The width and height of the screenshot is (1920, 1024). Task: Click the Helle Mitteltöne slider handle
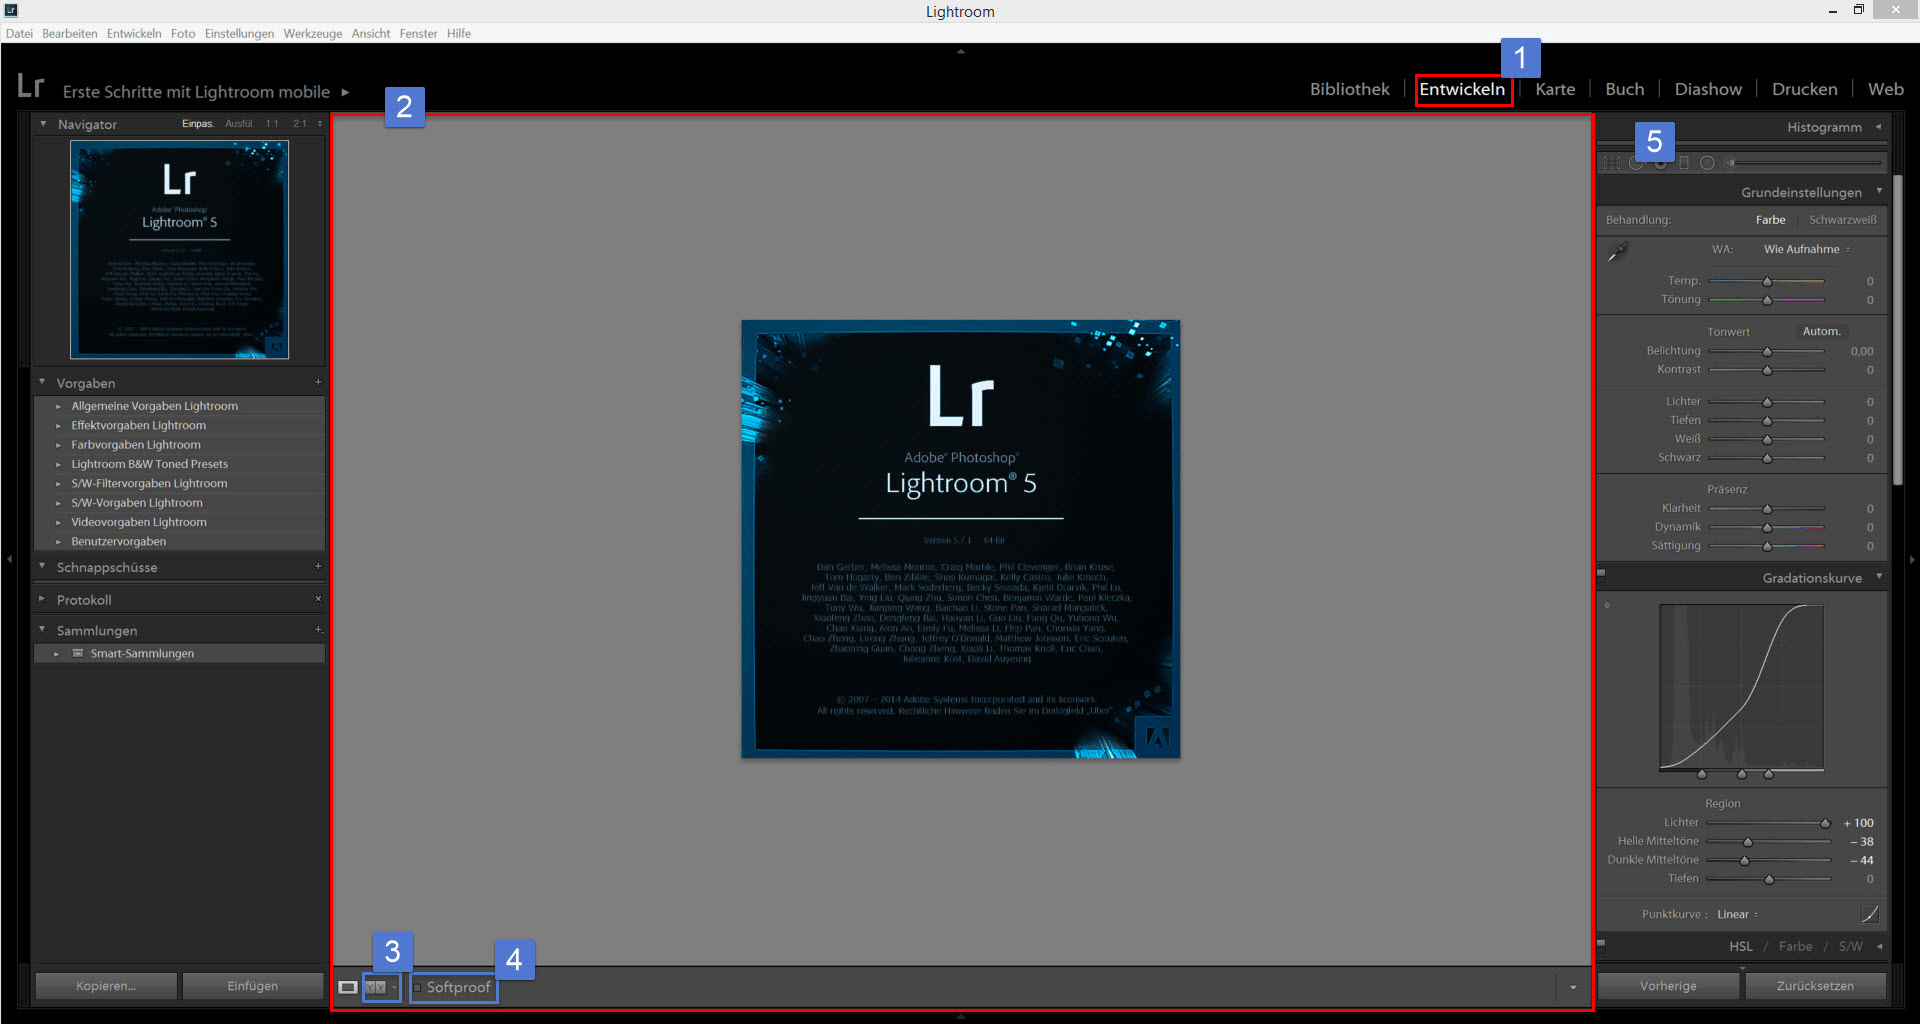click(x=1748, y=842)
